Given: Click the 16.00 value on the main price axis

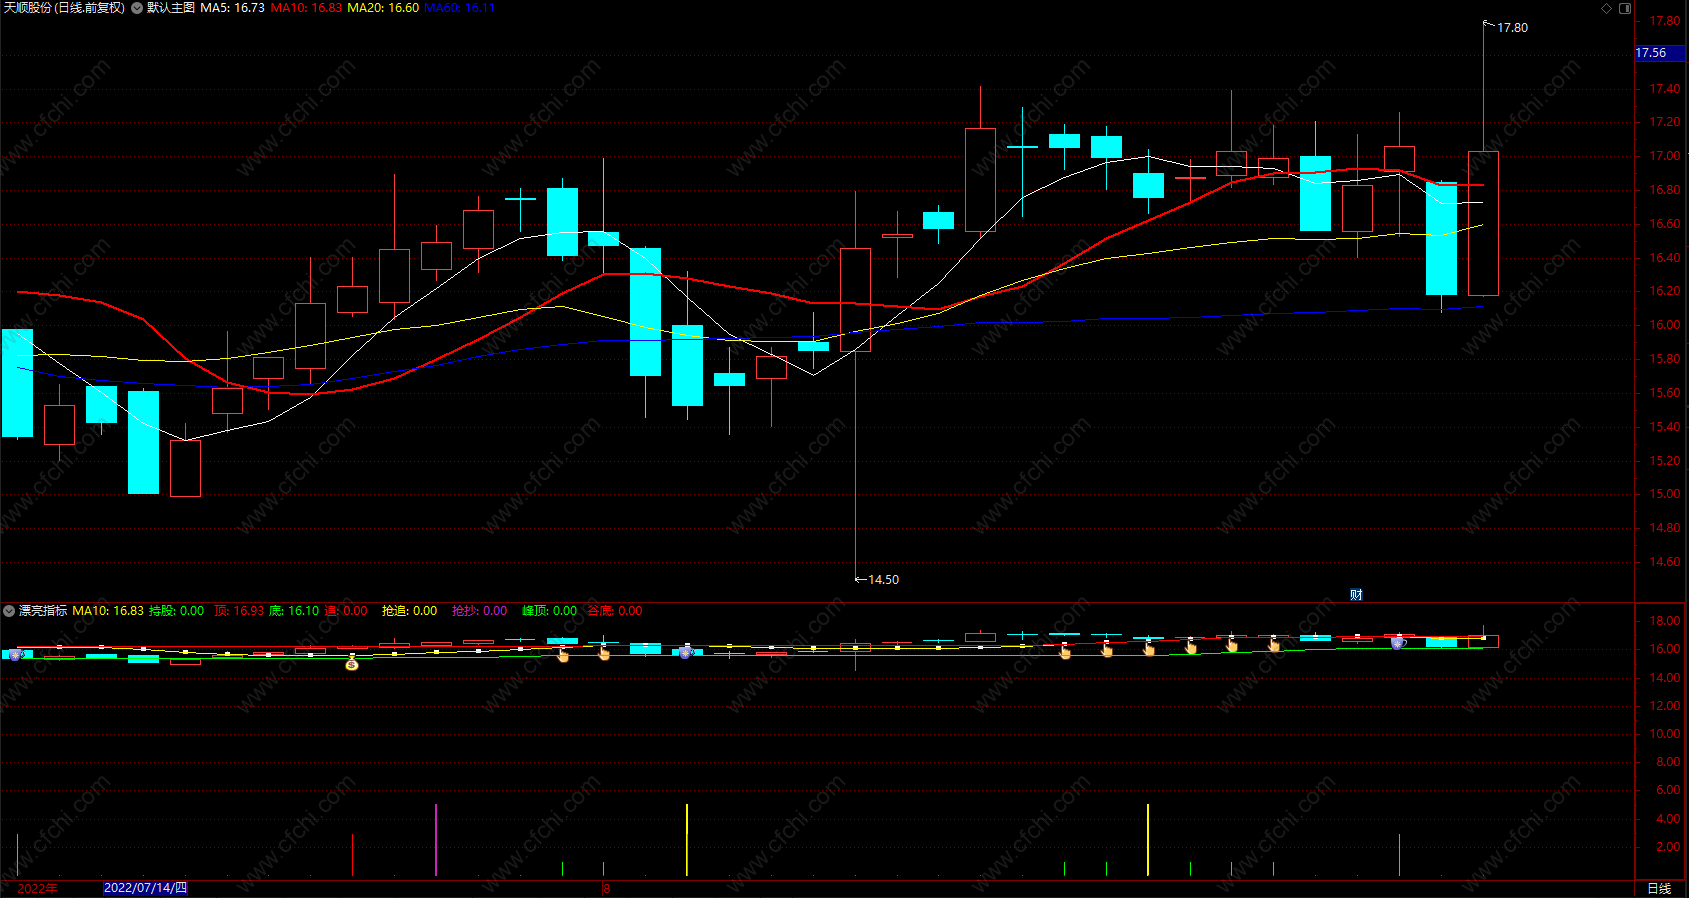Looking at the screenshot, I should point(1664,325).
